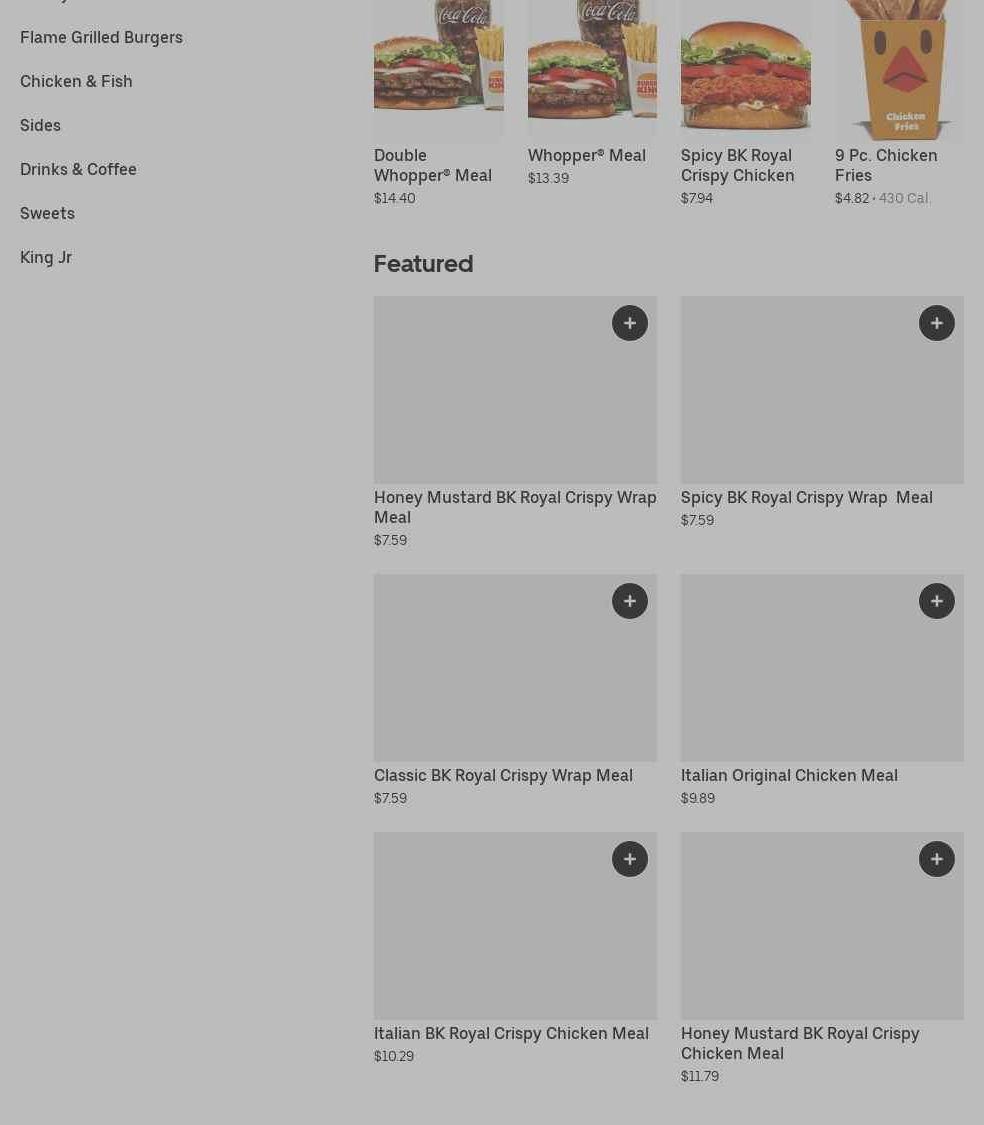
Task: Add Honey Mustard BK Royal Crispy Chicken Meal
Action: (x=937, y=859)
